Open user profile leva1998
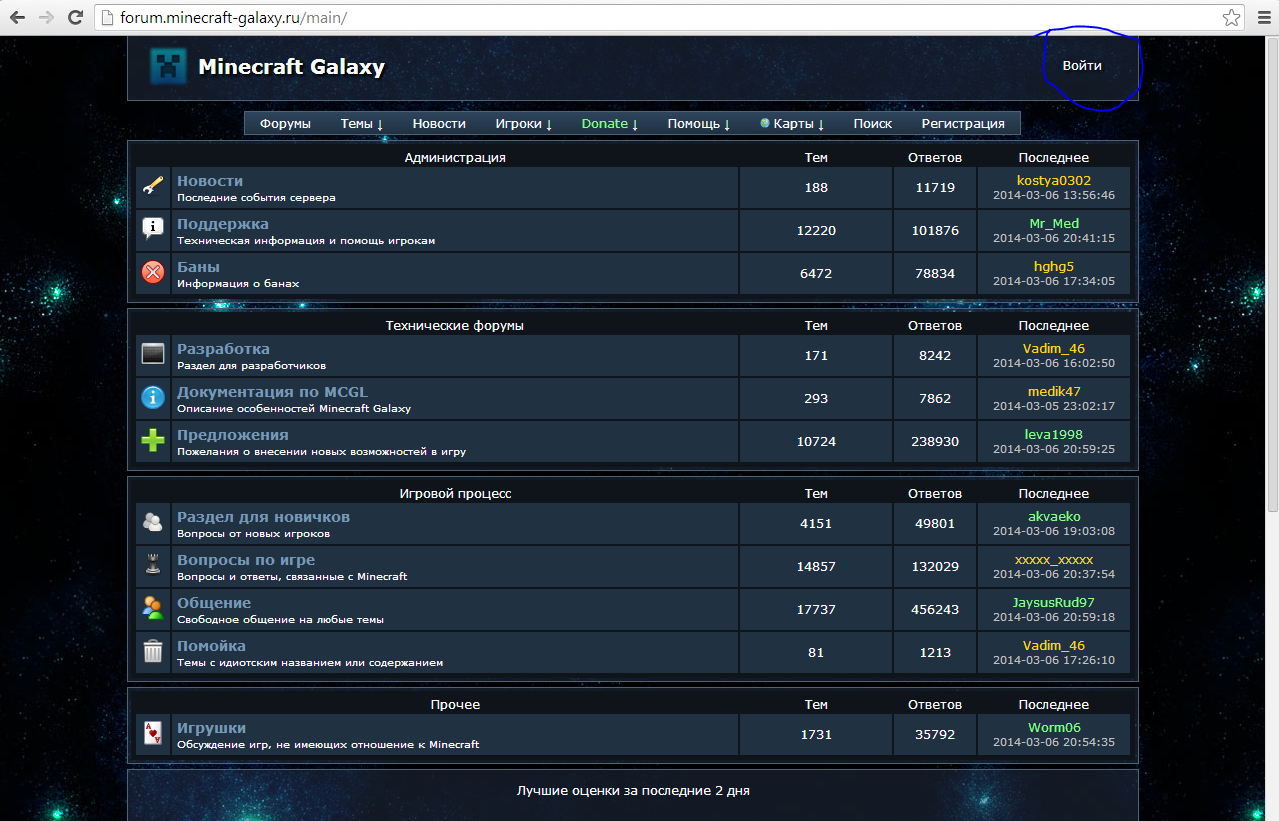 [x=1054, y=435]
